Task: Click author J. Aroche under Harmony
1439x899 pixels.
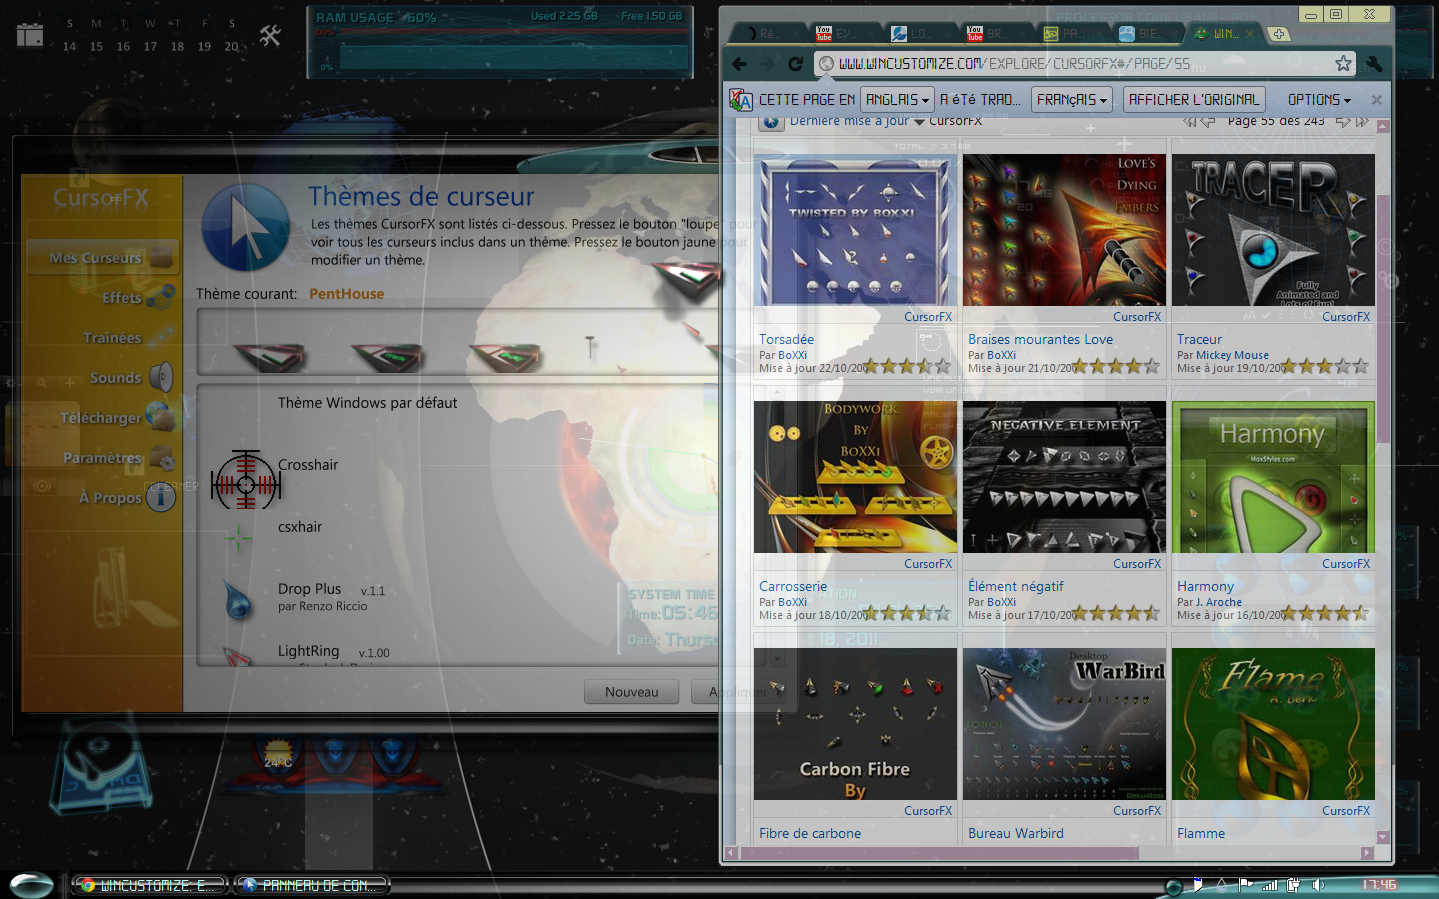Action: [1219, 602]
